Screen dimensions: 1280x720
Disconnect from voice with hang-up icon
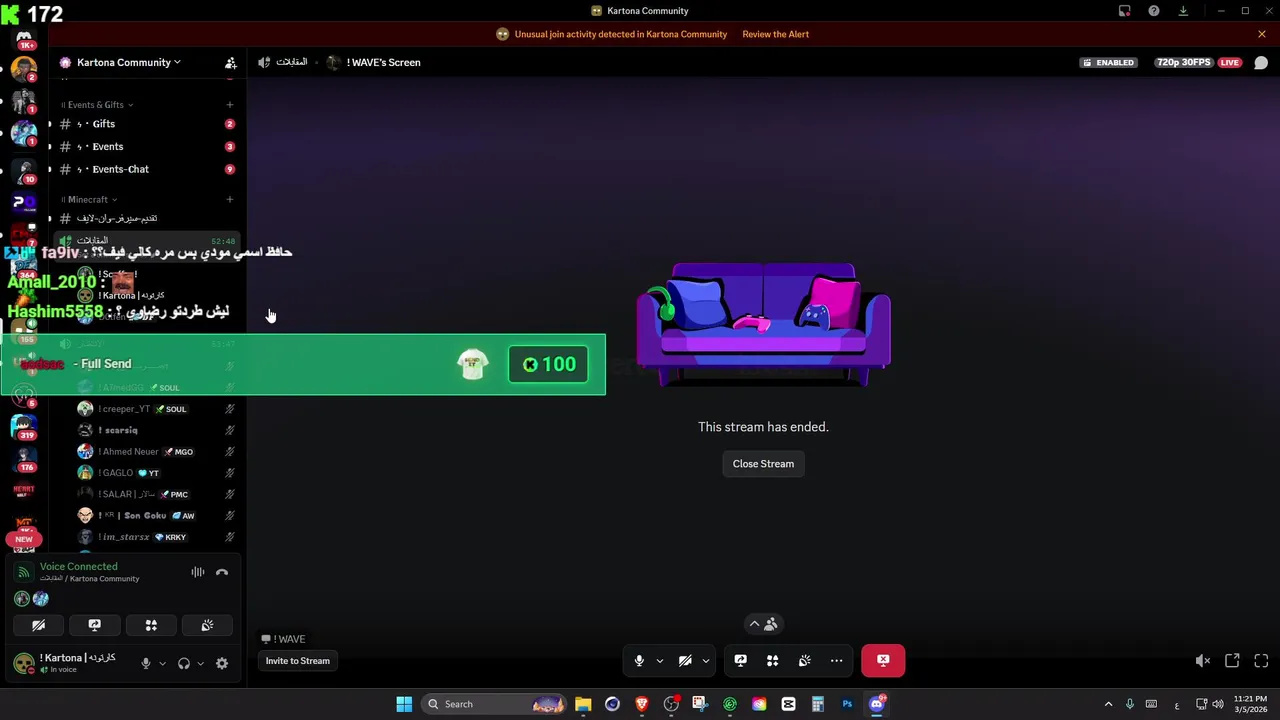click(222, 572)
